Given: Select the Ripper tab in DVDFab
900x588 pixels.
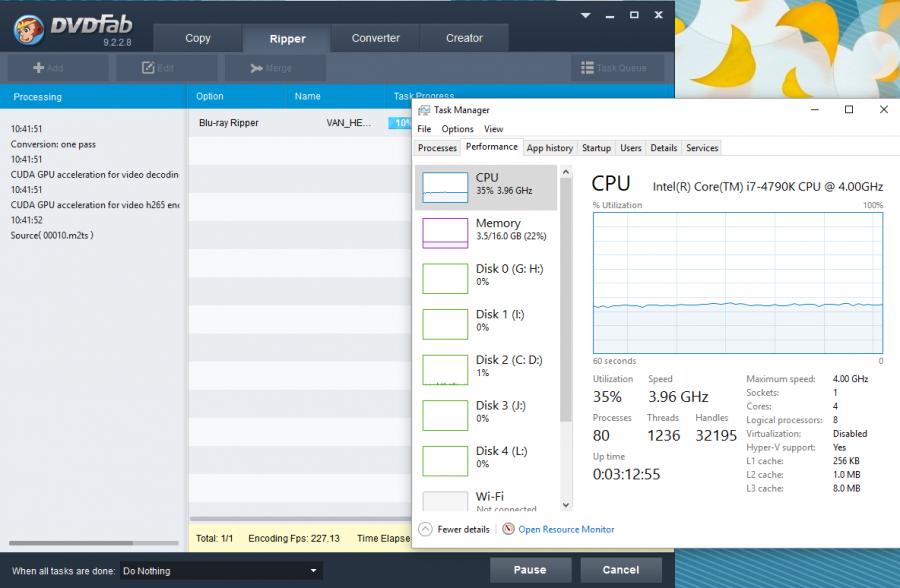Looking at the screenshot, I should click(x=287, y=38).
